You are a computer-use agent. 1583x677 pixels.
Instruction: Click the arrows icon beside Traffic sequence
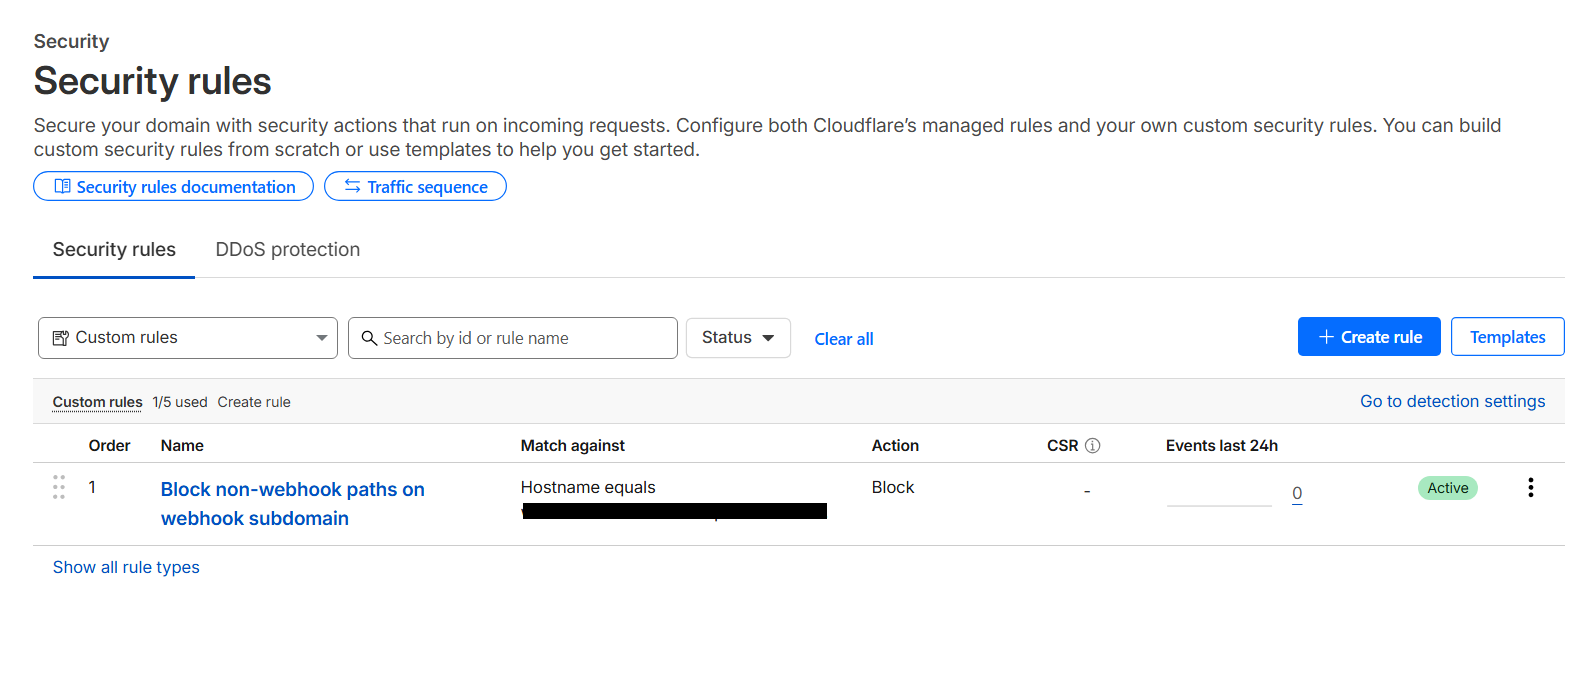352,187
